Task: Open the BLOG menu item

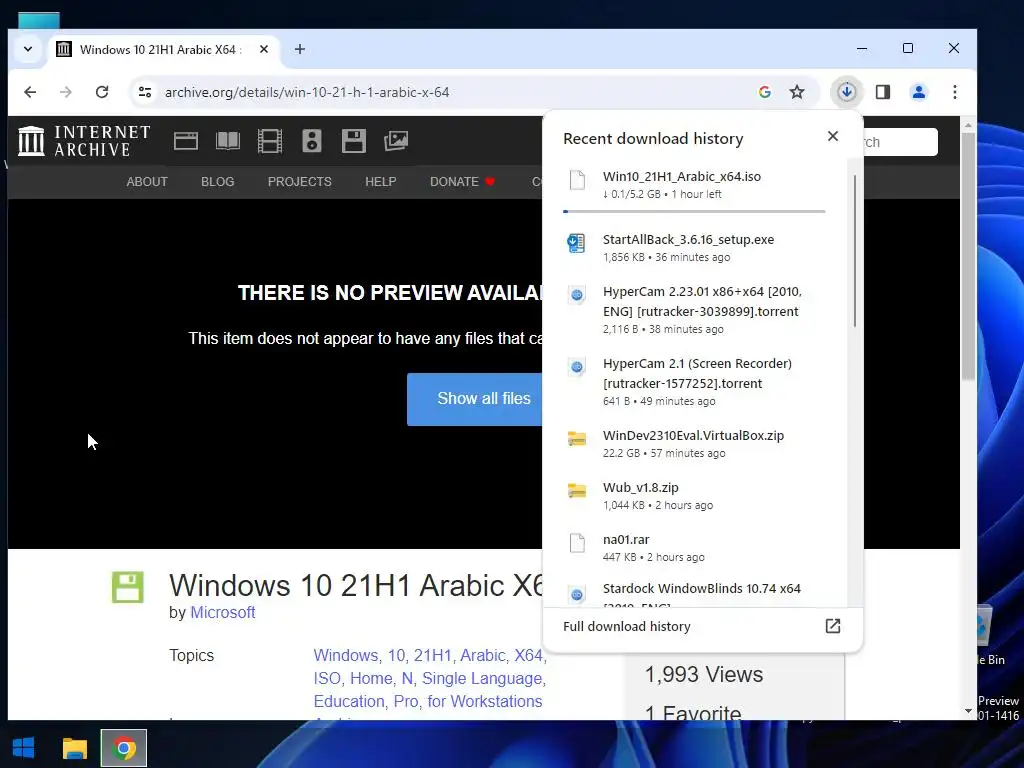Action: [217, 182]
